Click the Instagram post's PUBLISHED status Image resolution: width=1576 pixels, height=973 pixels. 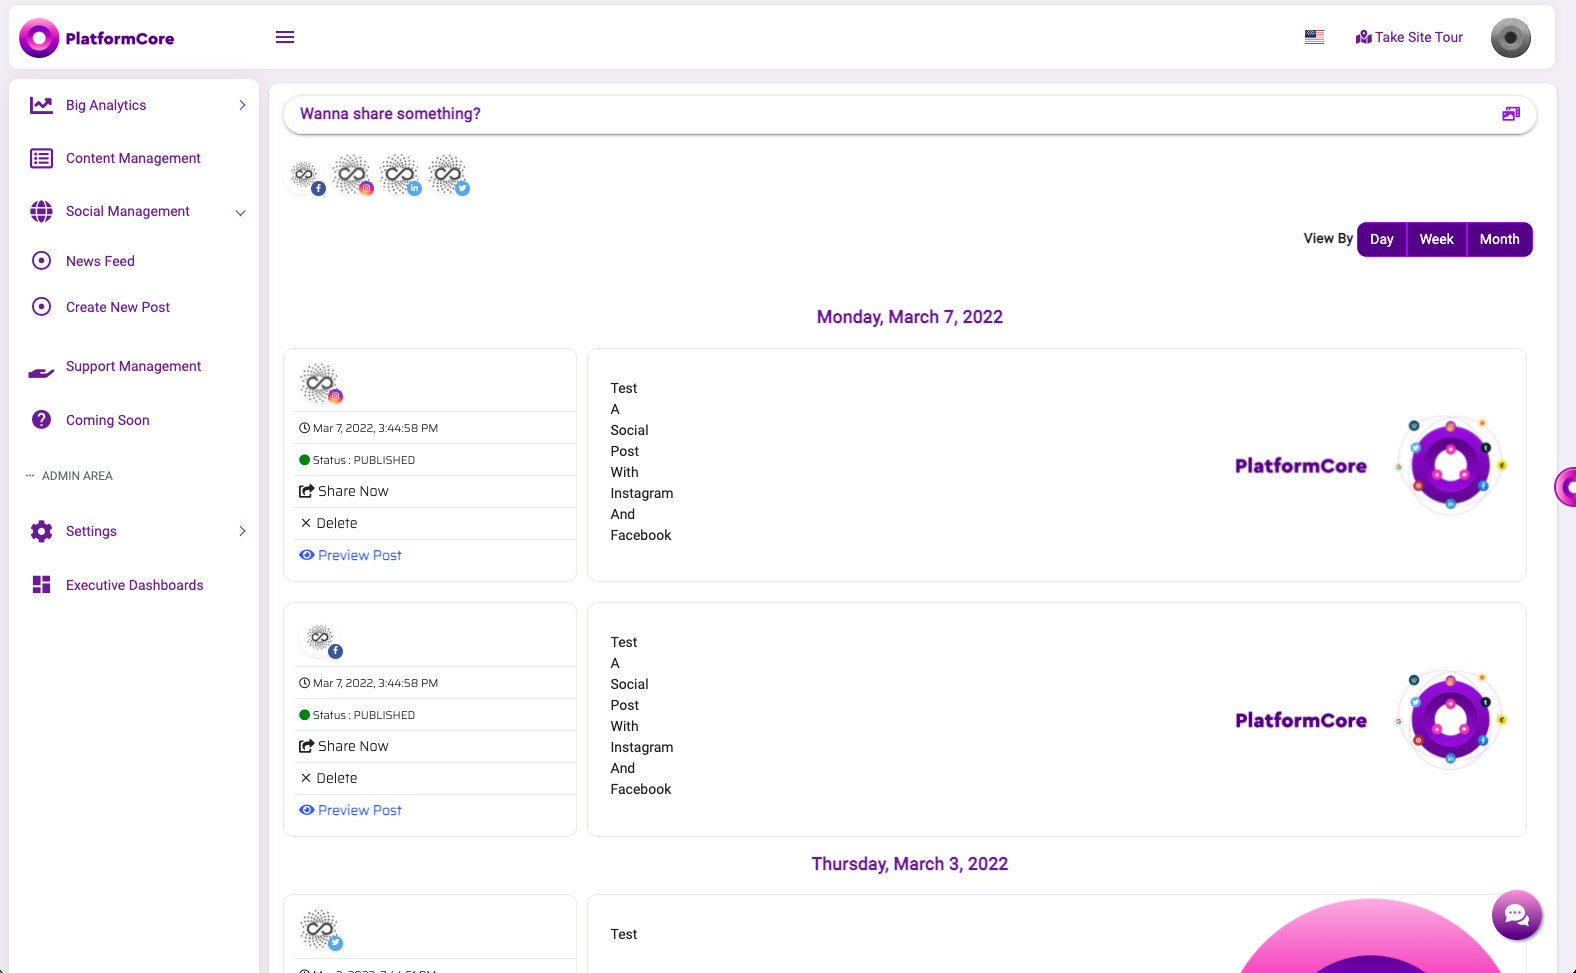tap(357, 460)
